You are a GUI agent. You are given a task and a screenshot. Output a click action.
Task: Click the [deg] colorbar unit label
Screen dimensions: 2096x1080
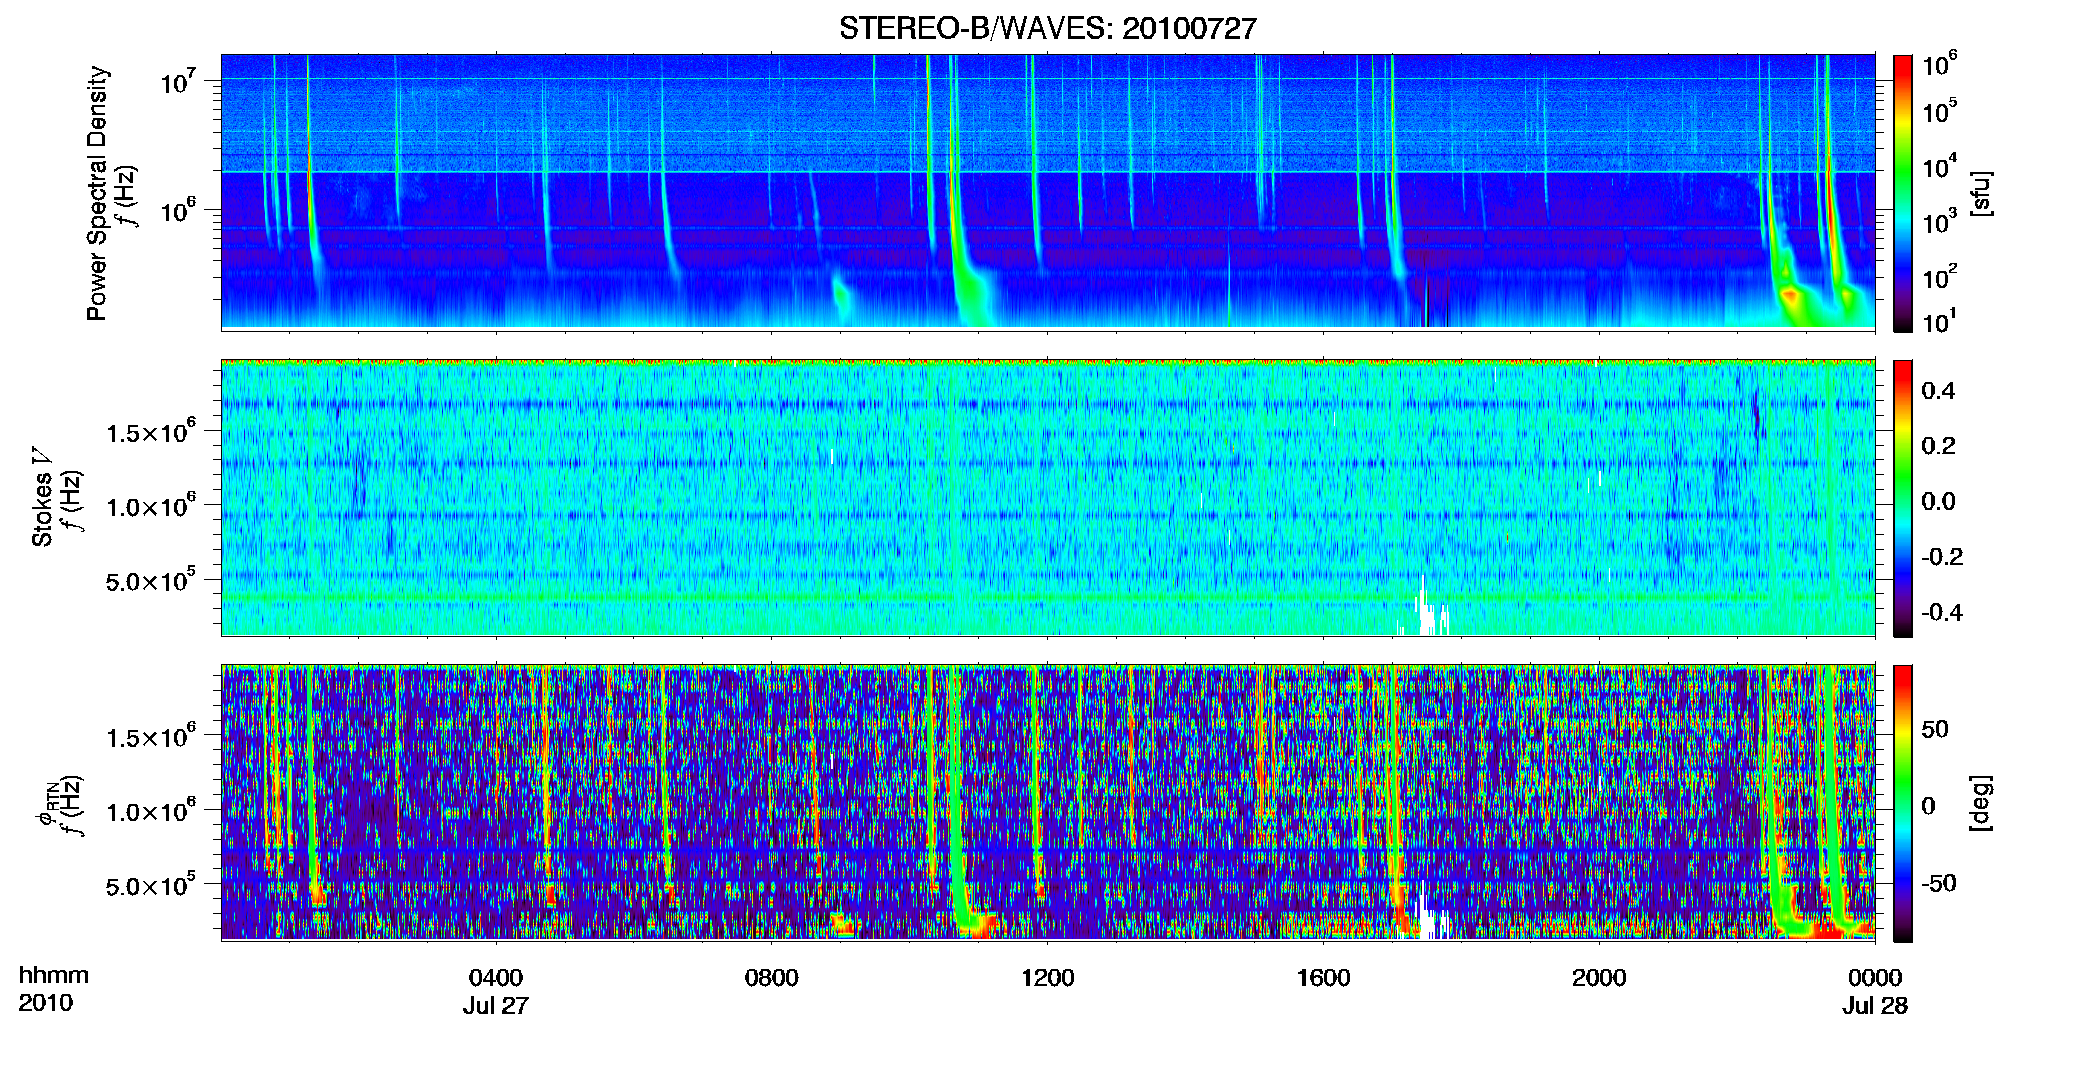(1982, 803)
